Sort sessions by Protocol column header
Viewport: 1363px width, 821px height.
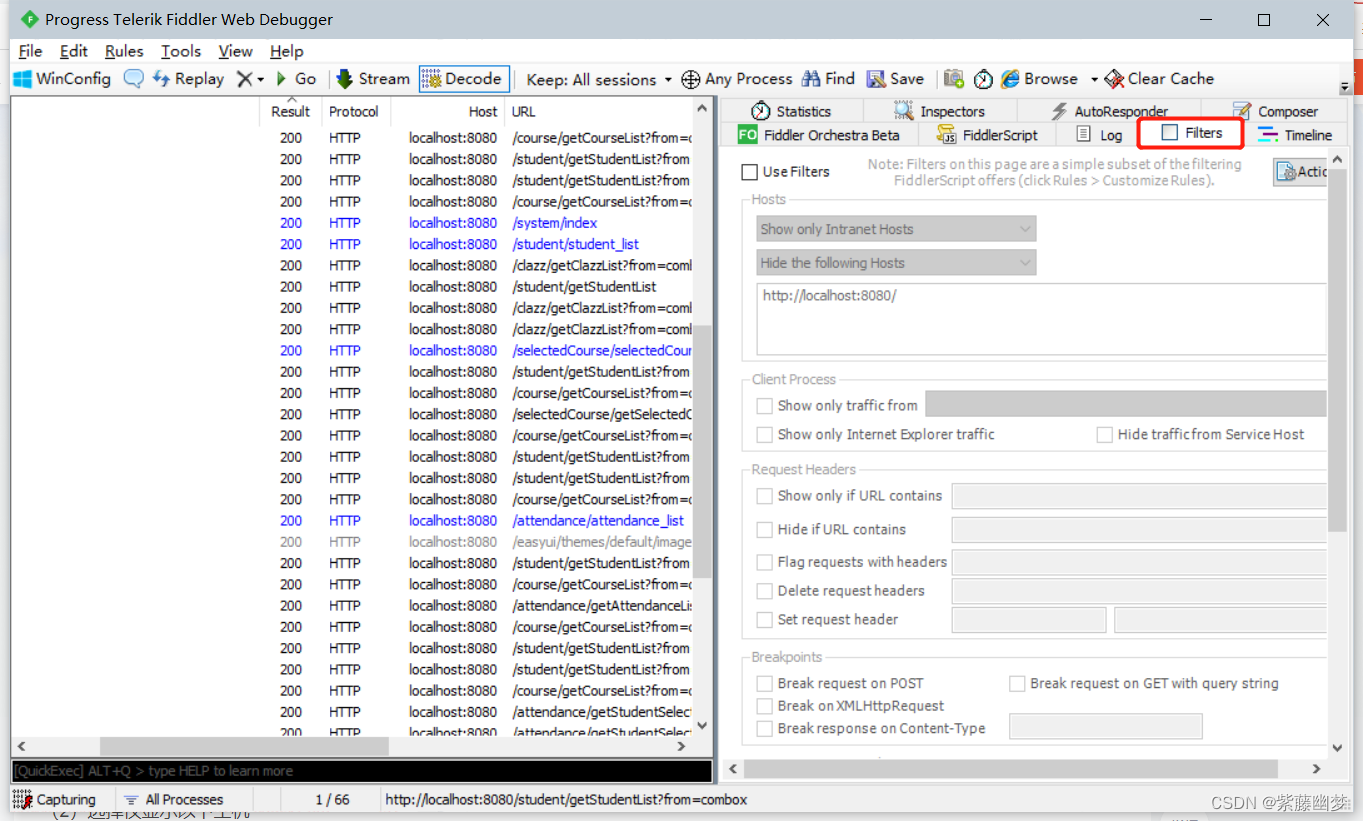click(354, 112)
